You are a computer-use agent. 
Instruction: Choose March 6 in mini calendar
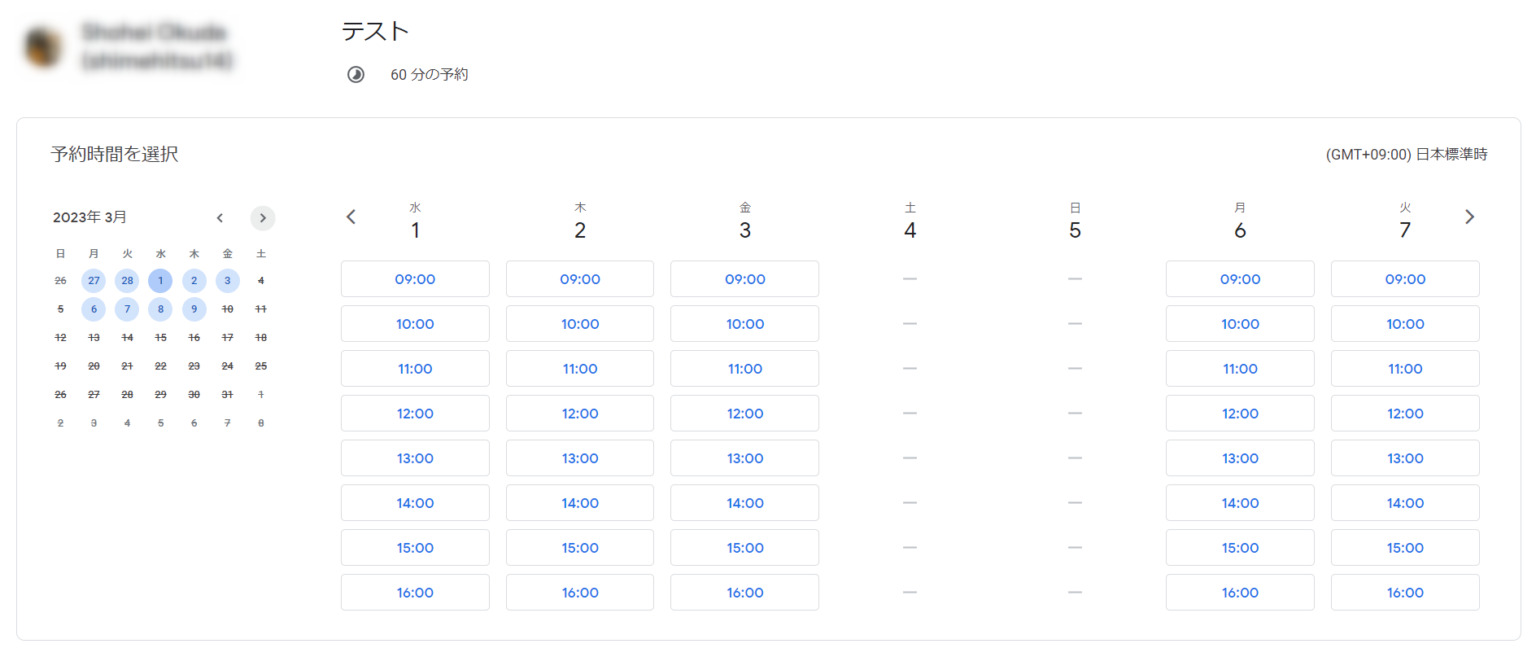click(93, 309)
